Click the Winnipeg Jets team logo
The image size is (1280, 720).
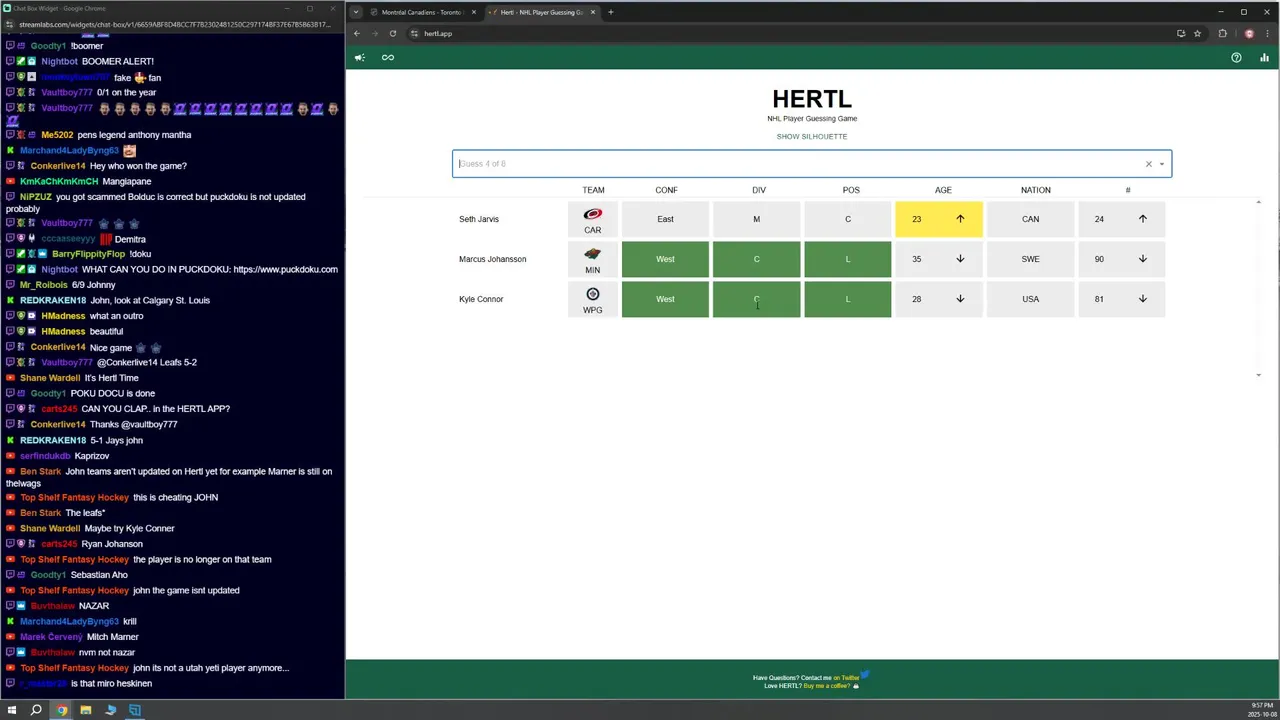click(593, 294)
